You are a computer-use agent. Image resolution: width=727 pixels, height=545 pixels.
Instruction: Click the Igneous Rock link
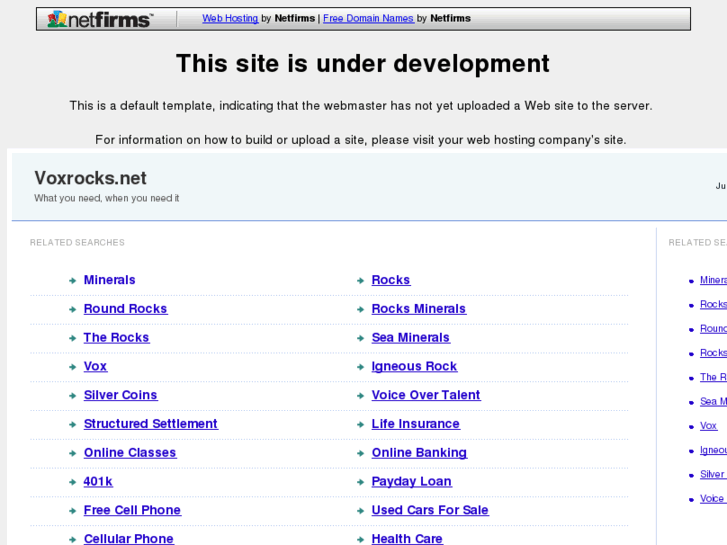415,366
